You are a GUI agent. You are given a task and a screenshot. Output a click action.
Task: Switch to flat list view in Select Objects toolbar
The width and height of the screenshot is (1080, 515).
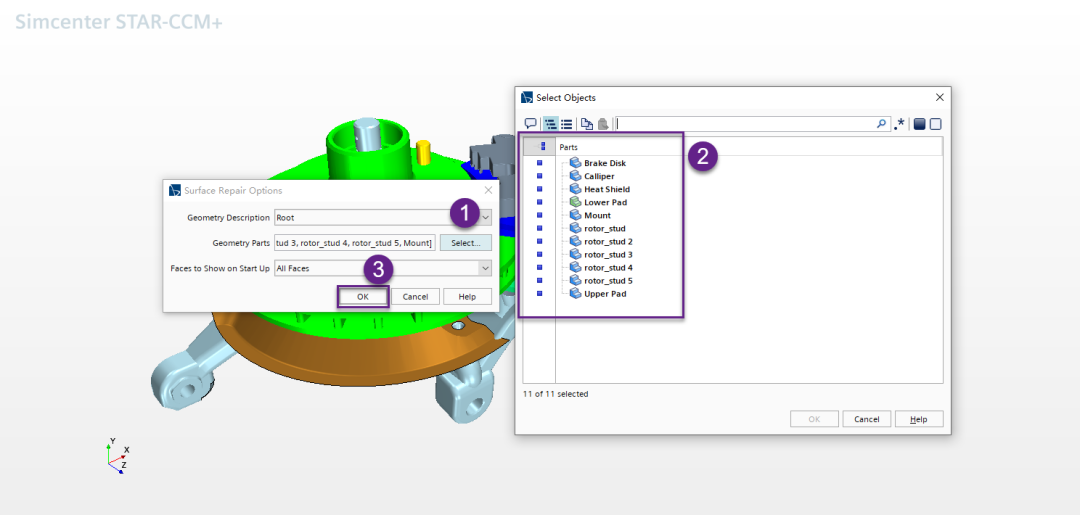[566, 124]
